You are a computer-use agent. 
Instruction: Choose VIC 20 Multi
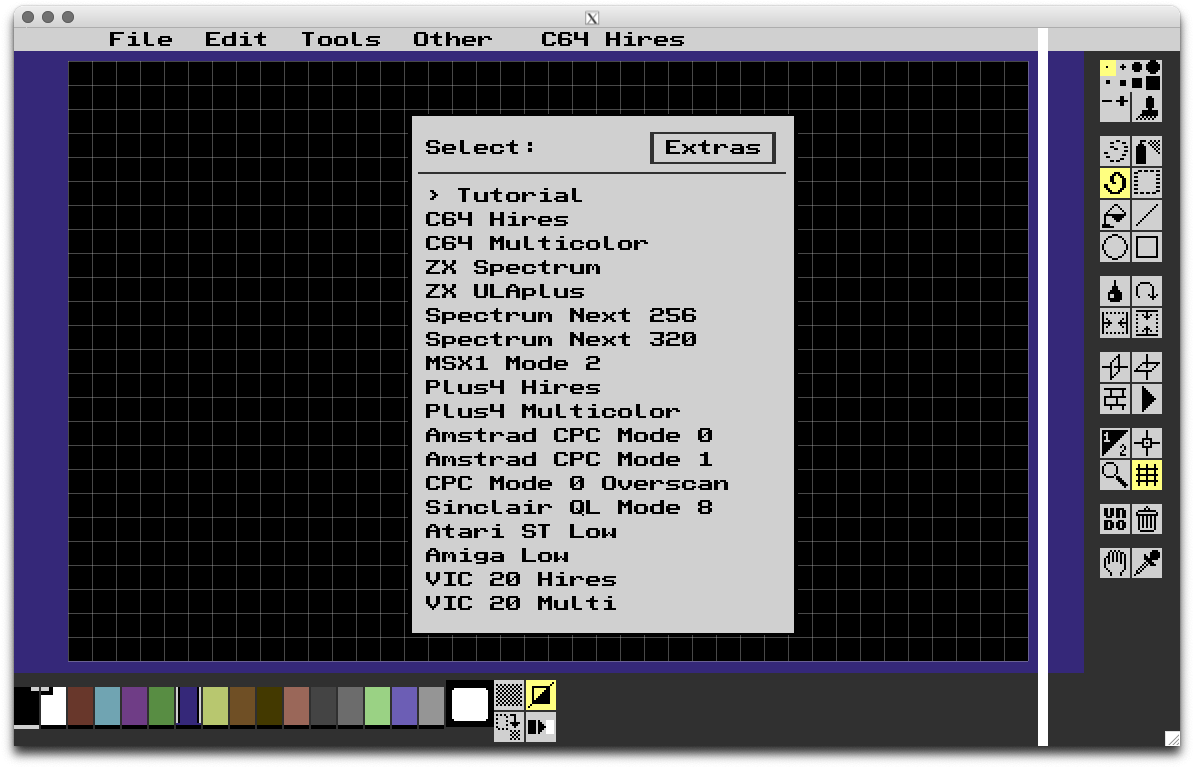pos(521,603)
